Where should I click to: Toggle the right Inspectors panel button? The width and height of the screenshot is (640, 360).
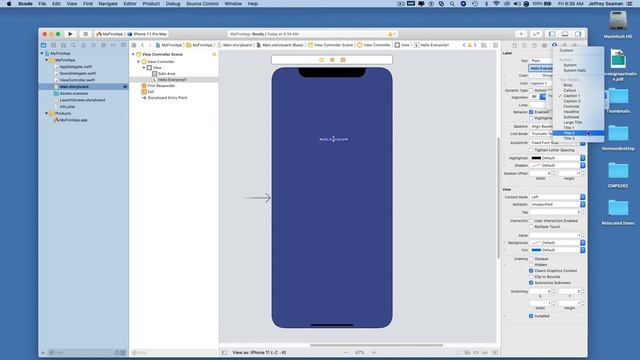click(x=578, y=34)
